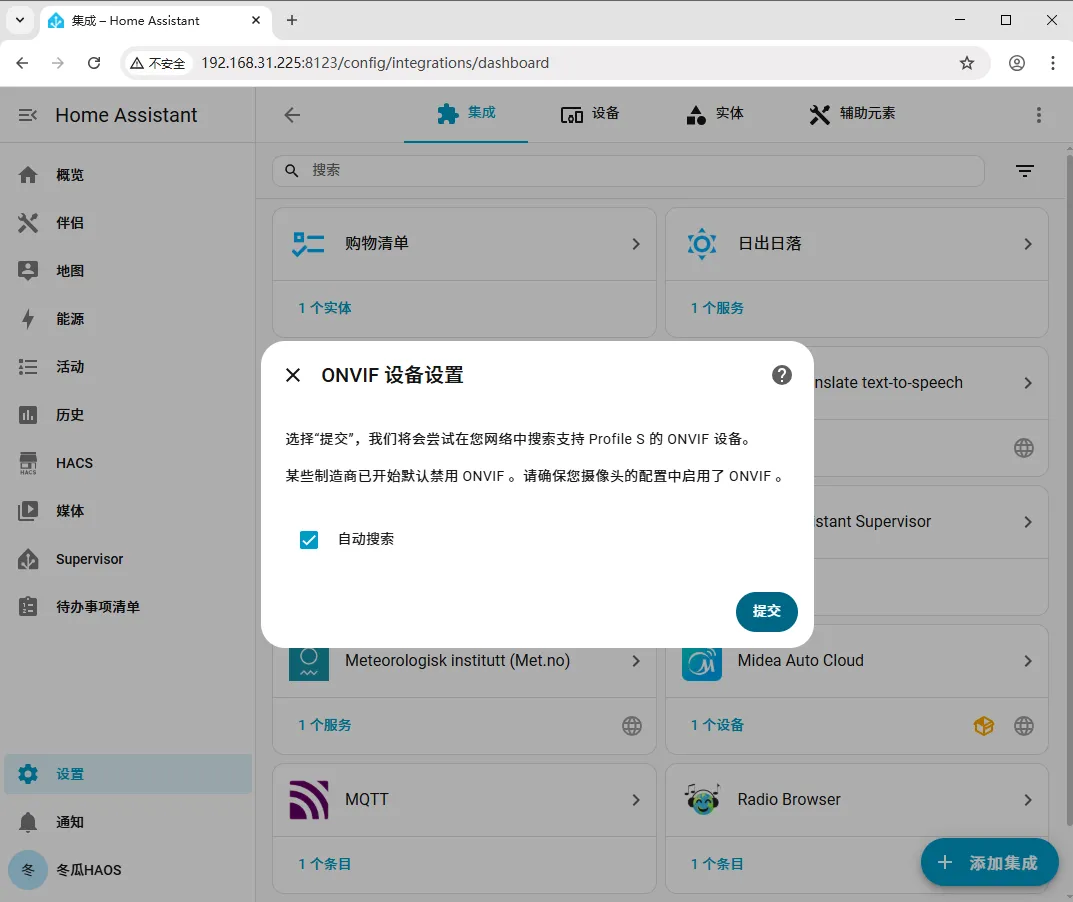Click the 添加集成 add integration button
Image resolution: width=1073 pixels, height=902 pixels.
tap(990, 862)
